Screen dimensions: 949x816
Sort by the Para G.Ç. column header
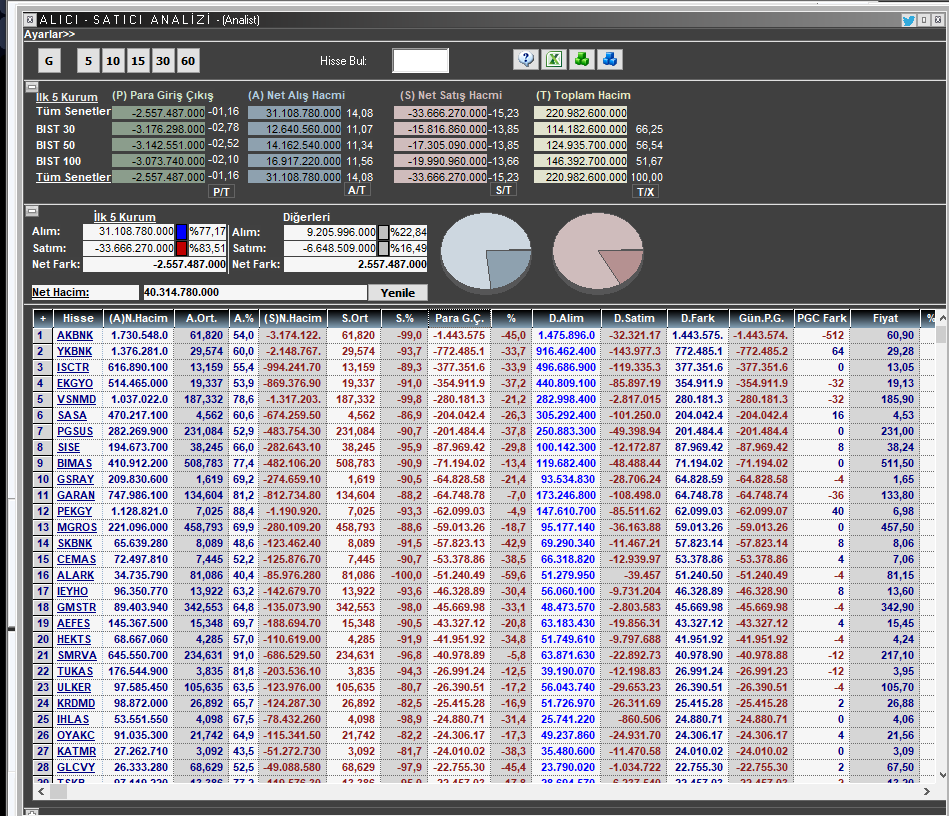pyautogui.click(x=459, y=318)
